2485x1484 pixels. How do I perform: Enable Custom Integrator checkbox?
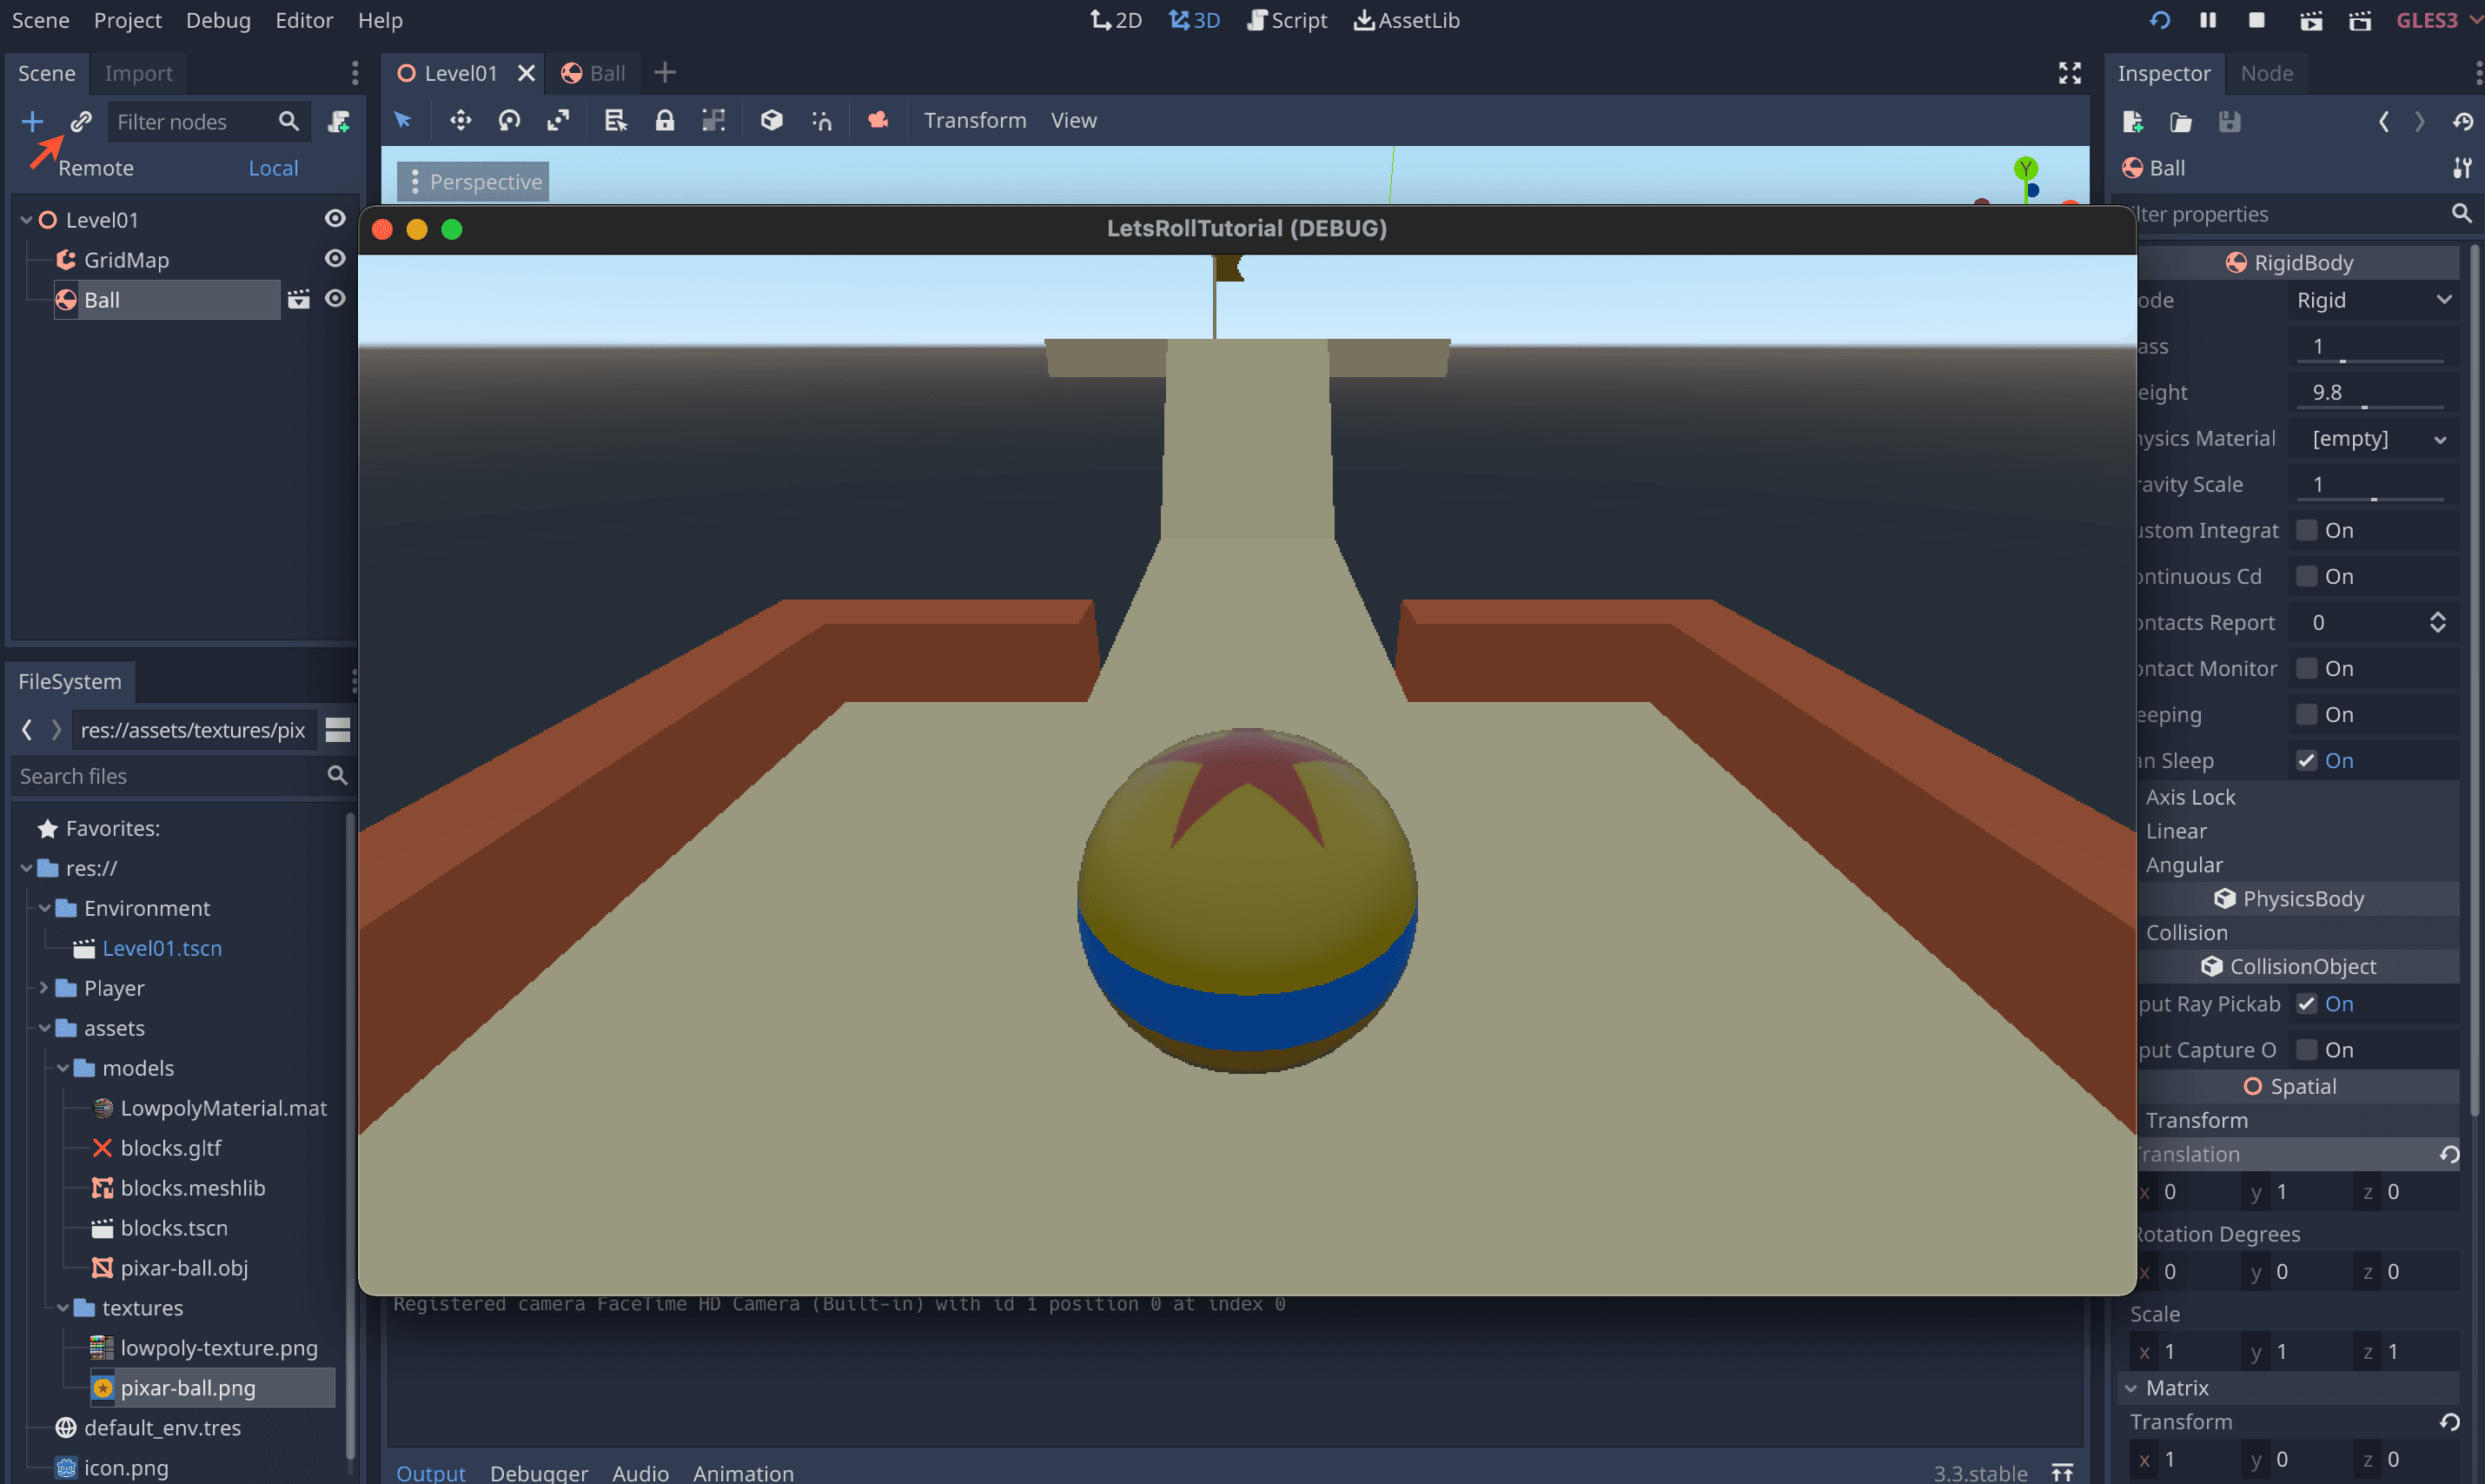click(x=2306, y=530)
